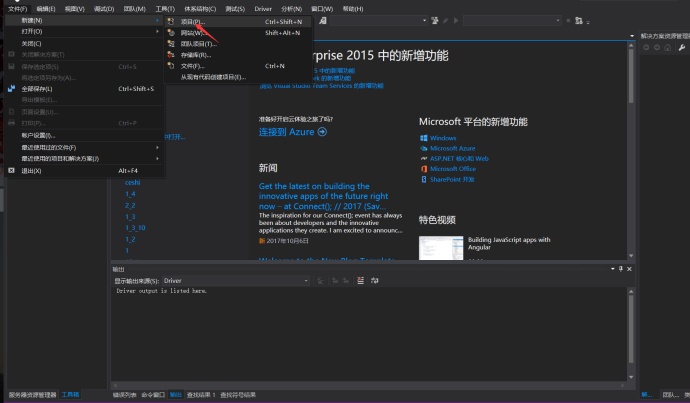Image resolution: width=690 pixels, height=403 pixels.
Task: Expand the Open (打开) submenu arrow
Action: (x=157, y=32)
